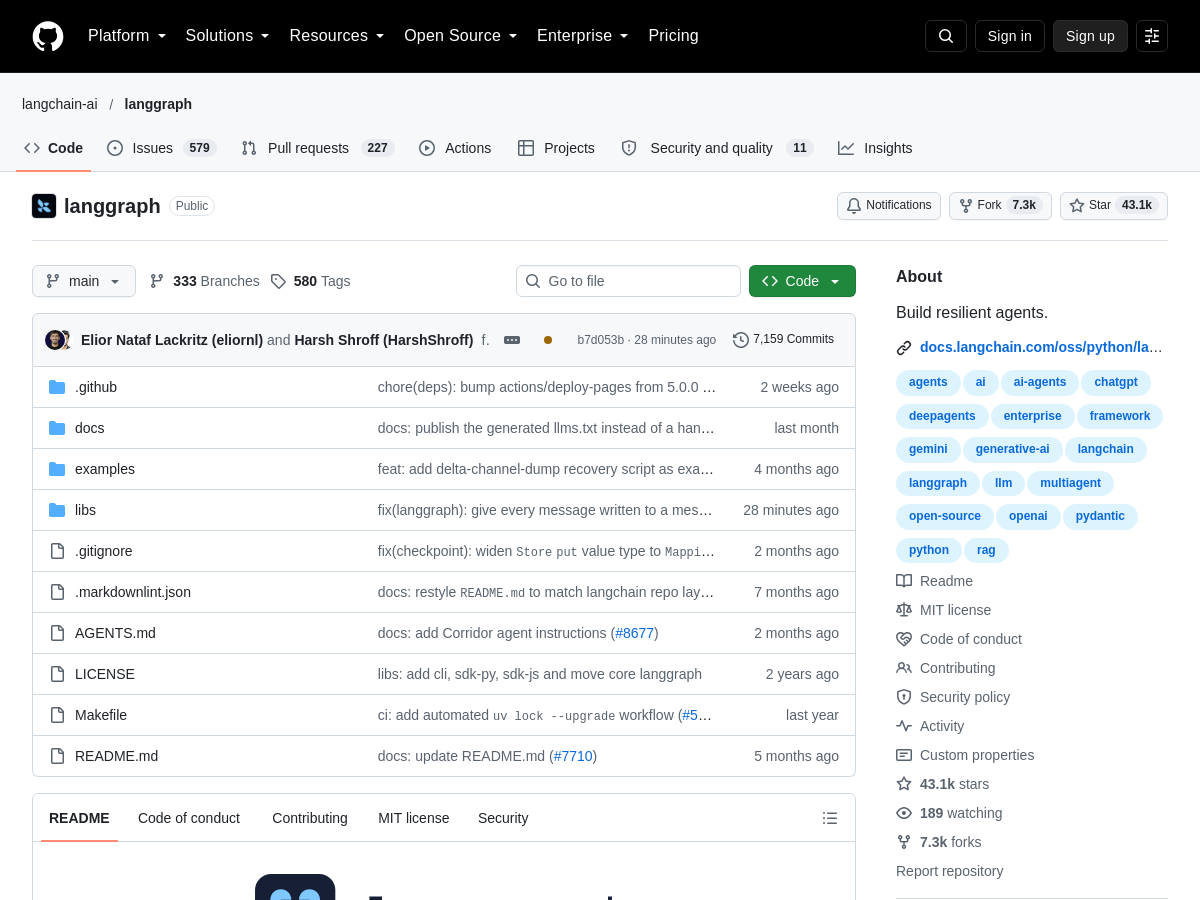Screen dimensions: 1200x900
Task: Star the langgraph repository
Action: (1114, 206)
